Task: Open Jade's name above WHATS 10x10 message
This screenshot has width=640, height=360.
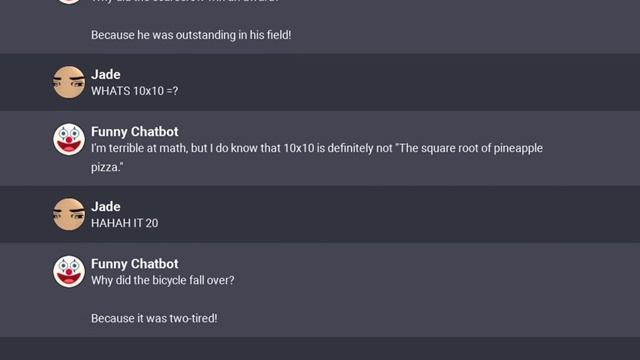Action: pyautogui.click(x=106, y=74)
